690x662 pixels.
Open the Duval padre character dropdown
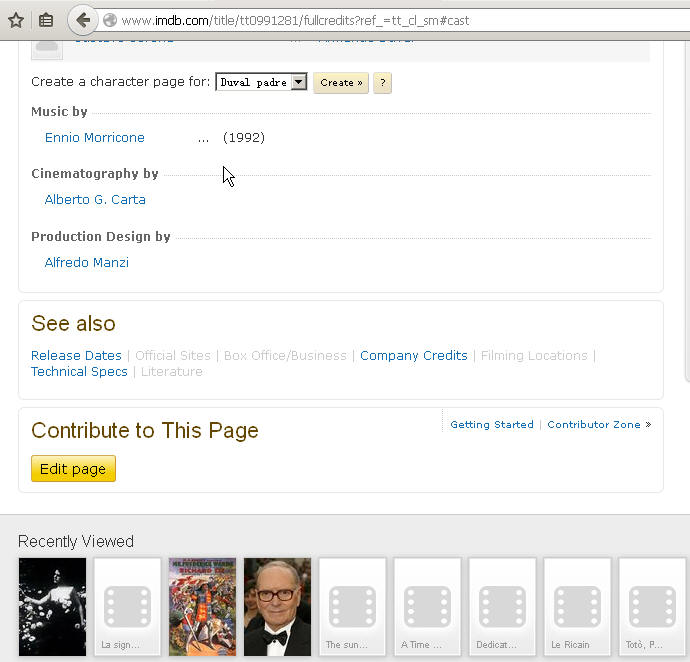pos(261,82)
